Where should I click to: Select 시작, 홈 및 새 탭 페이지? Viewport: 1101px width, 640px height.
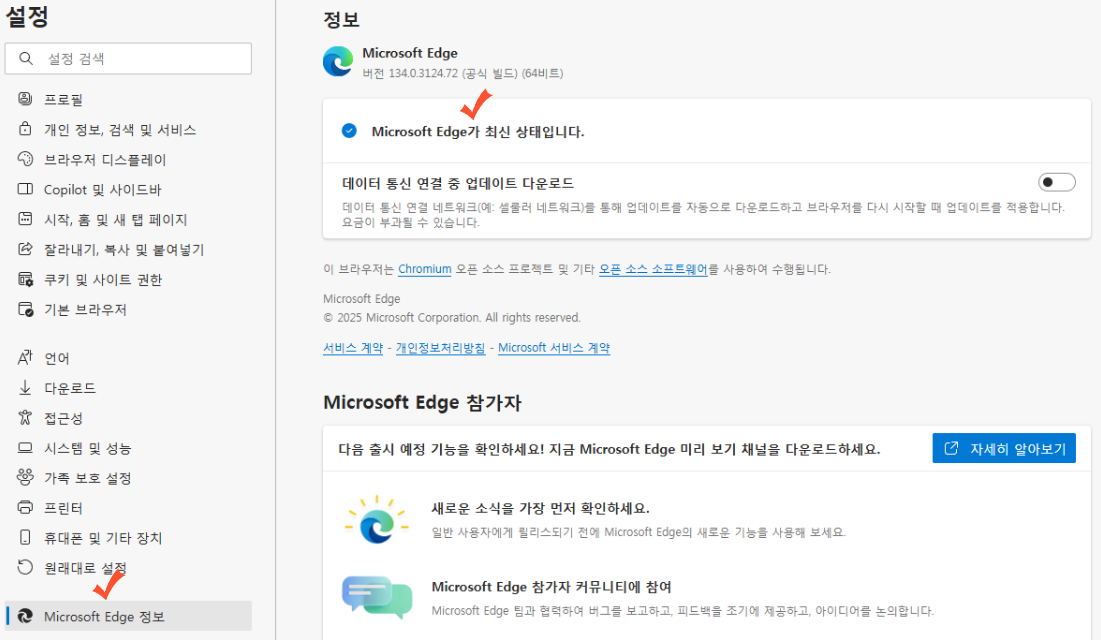pos(116,220)
